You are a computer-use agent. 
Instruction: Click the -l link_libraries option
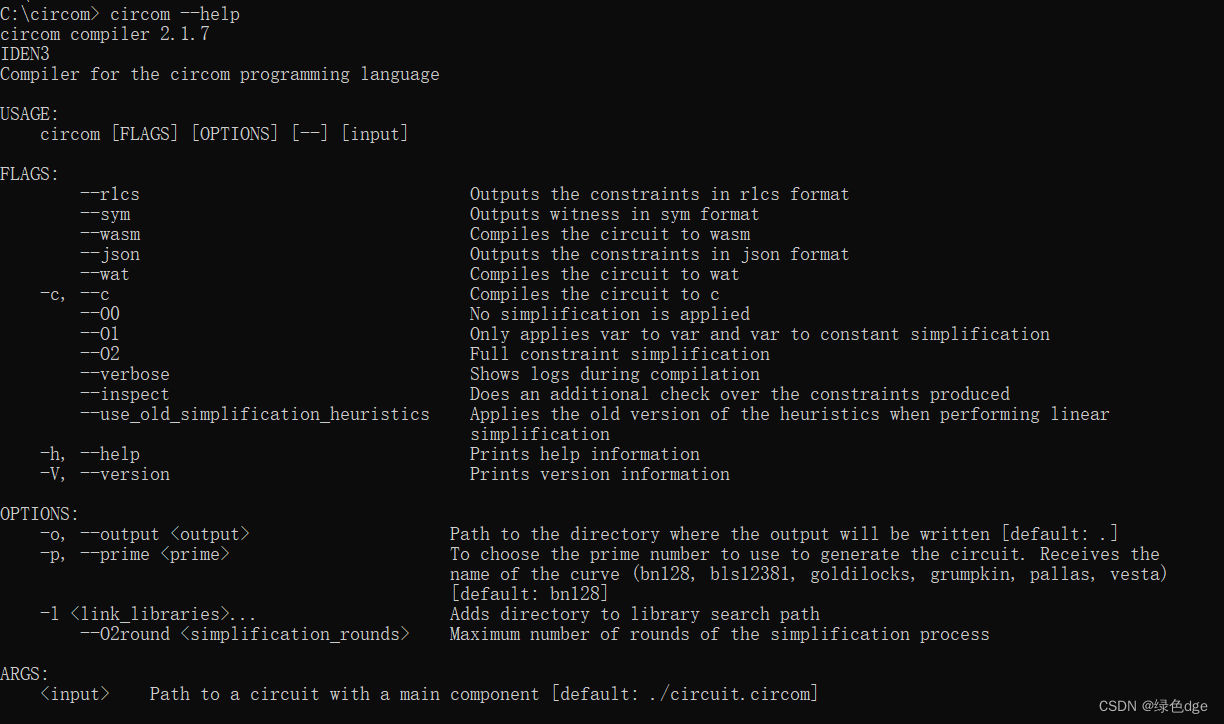tap(148, 614)
